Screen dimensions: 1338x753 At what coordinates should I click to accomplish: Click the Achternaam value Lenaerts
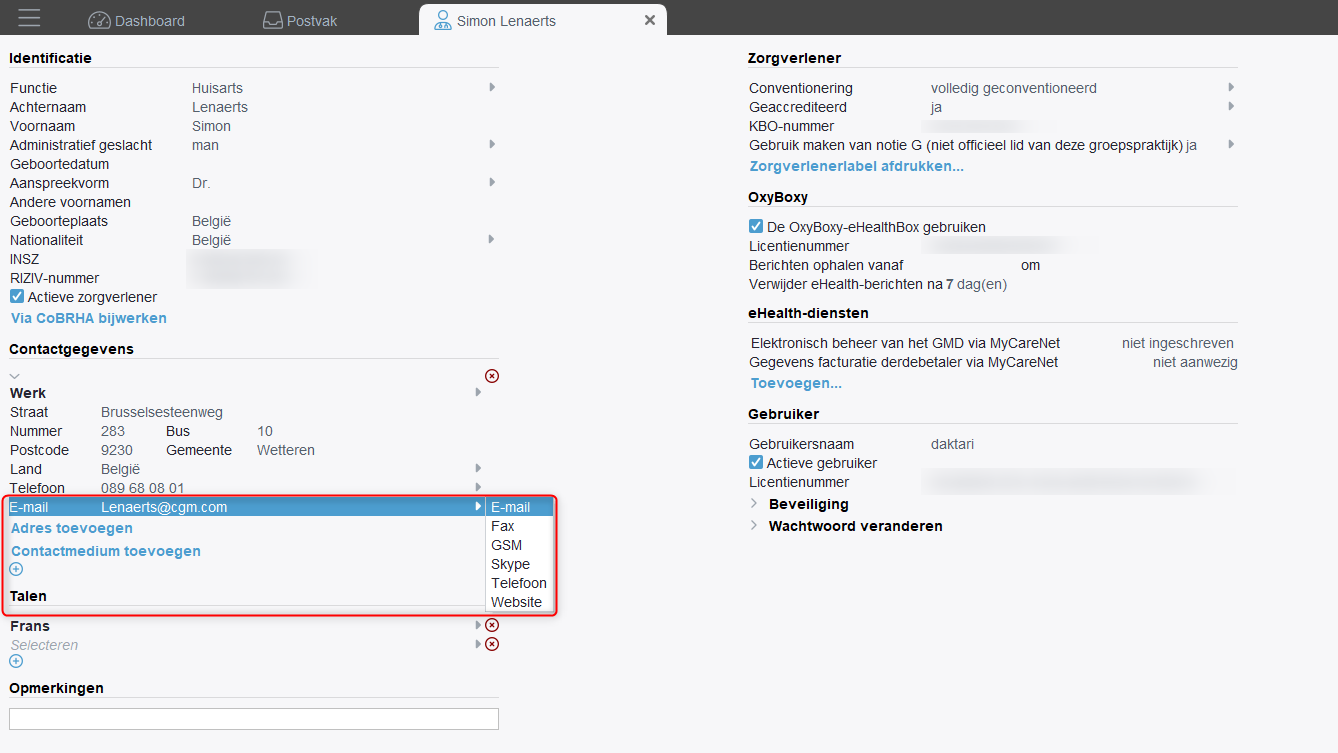point(220,107)
